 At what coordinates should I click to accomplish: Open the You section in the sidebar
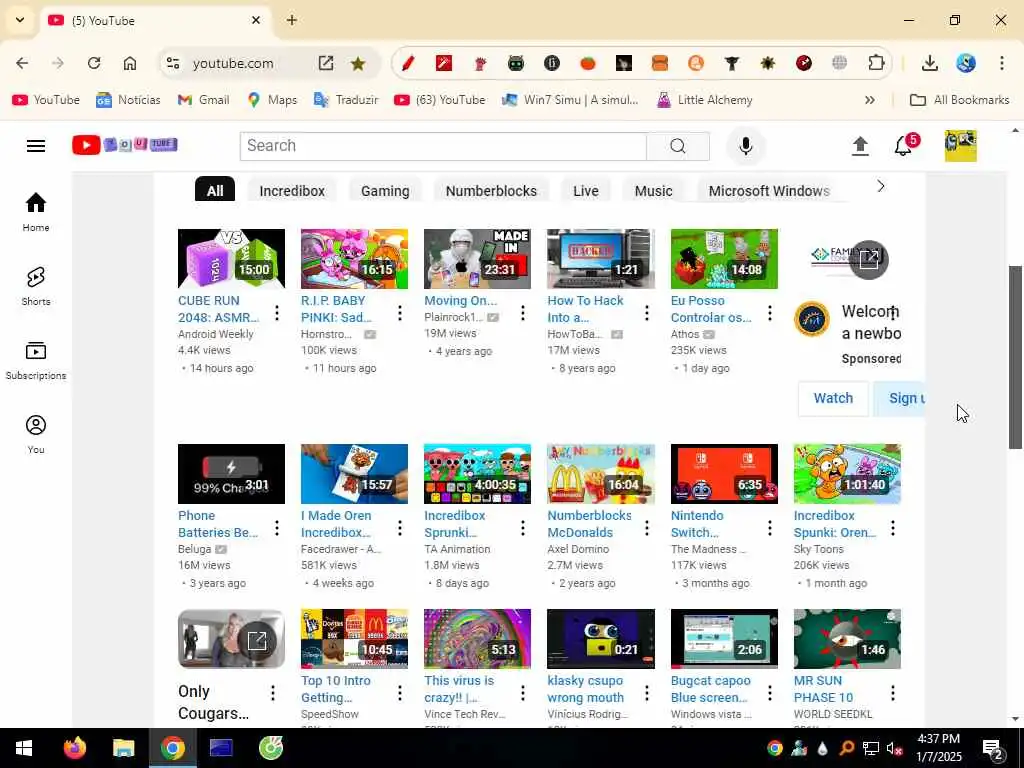coord(36,434)
